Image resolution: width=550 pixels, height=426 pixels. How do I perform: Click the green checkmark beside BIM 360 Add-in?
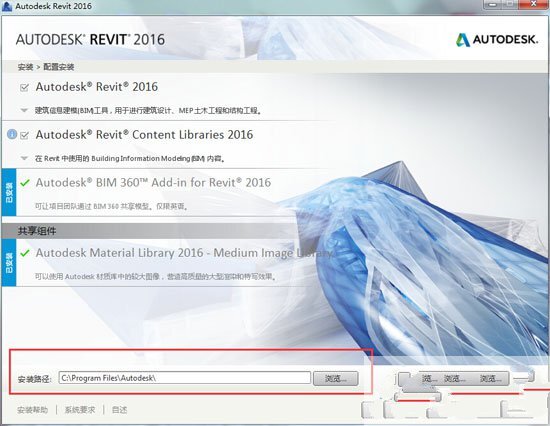25,182
